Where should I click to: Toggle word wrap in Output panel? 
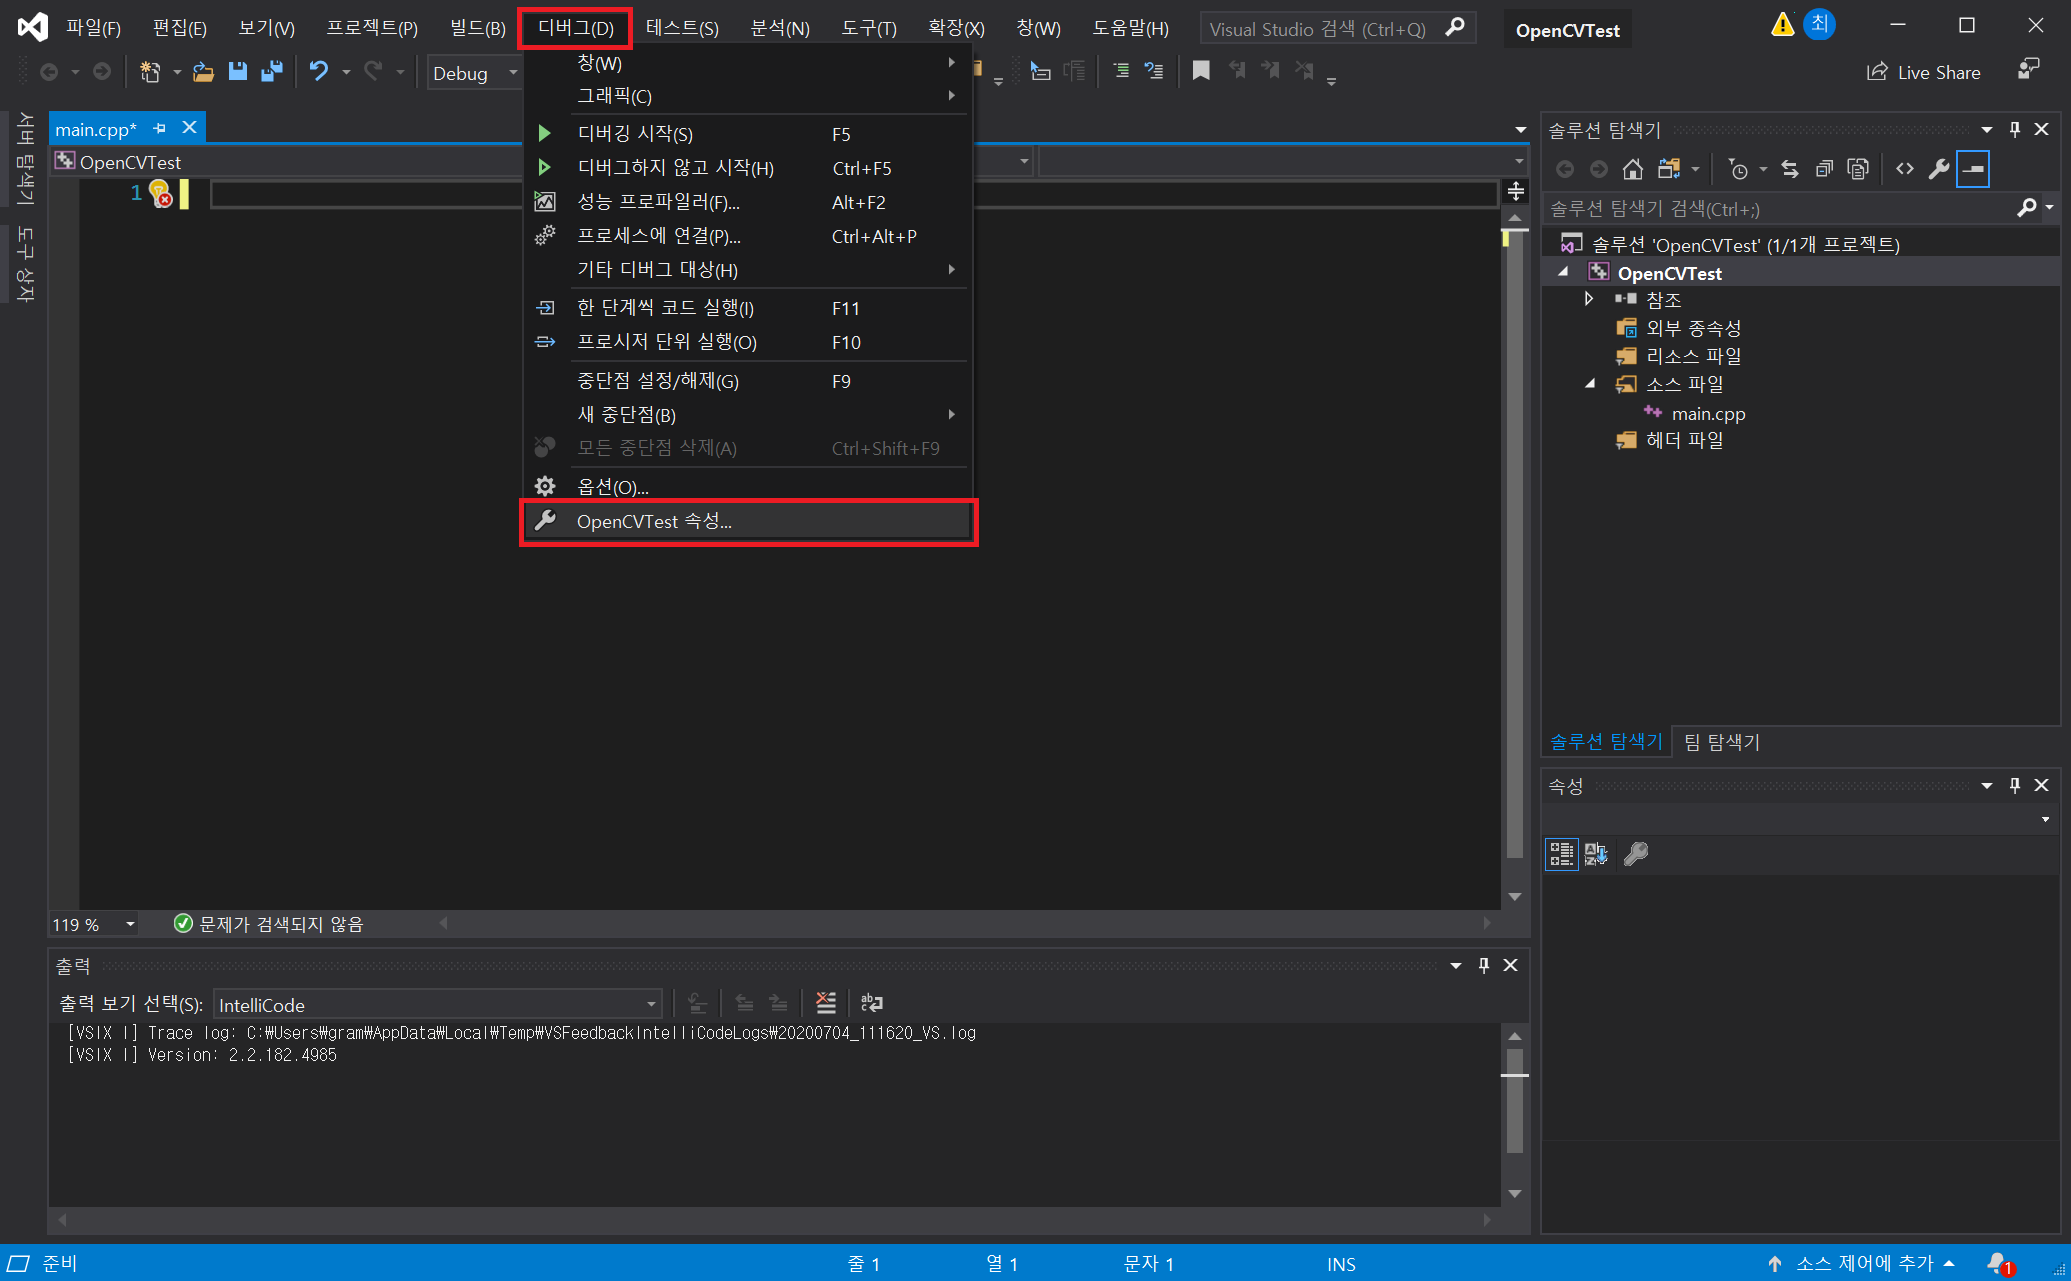[871, 1003]
